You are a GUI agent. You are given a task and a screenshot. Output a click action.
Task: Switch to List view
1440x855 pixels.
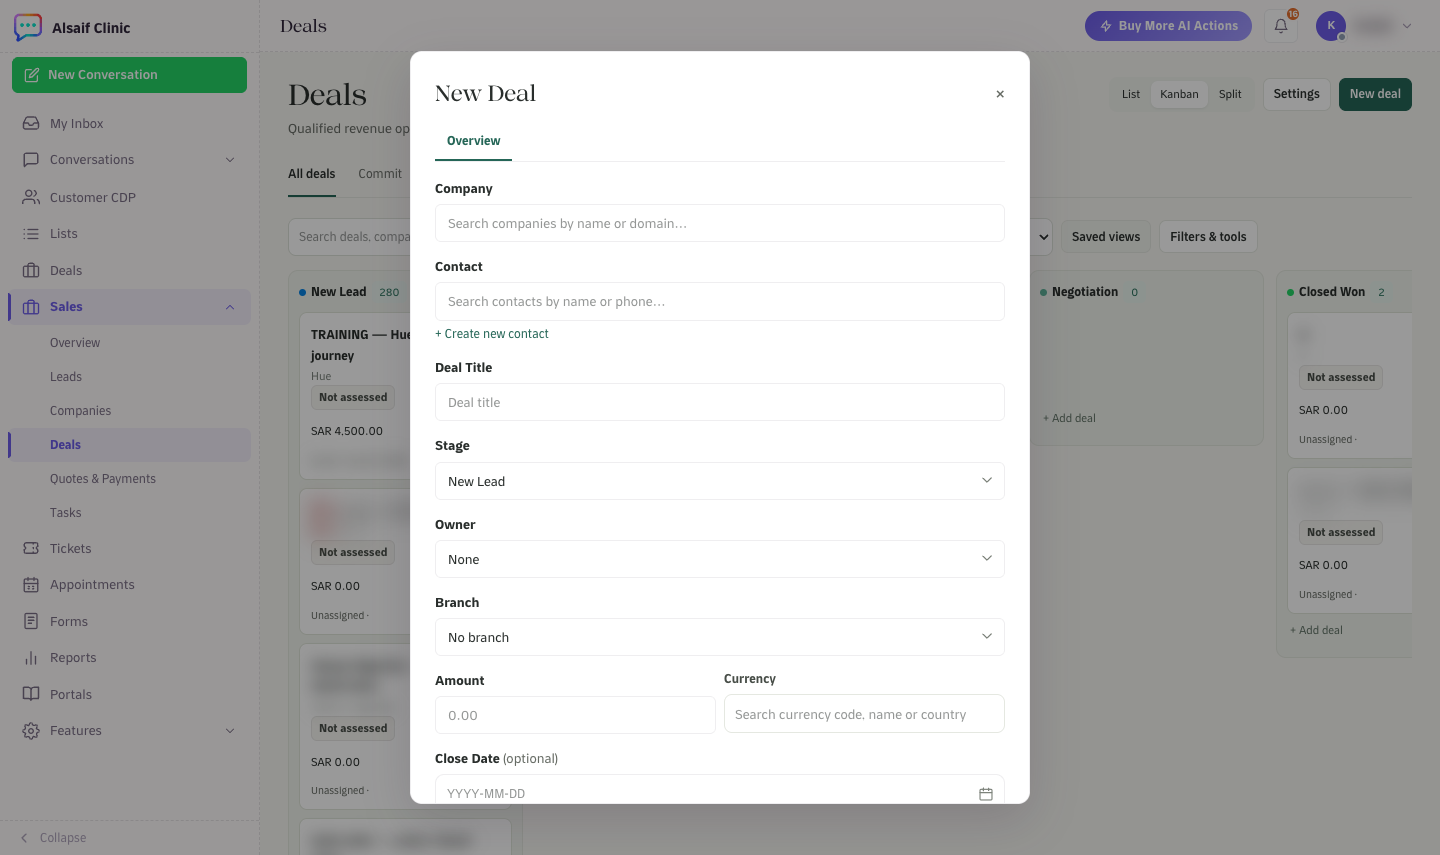pos(1131,94)
